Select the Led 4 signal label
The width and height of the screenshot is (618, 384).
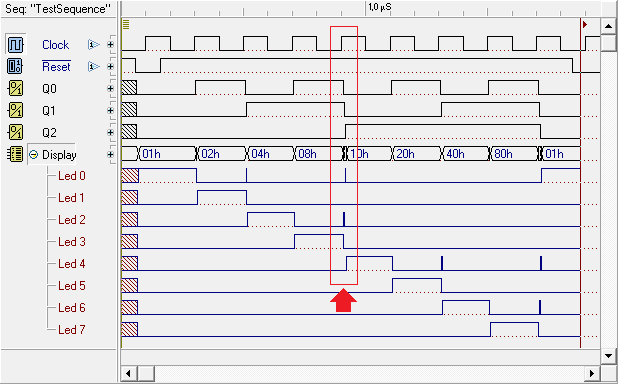pos(72,264)
